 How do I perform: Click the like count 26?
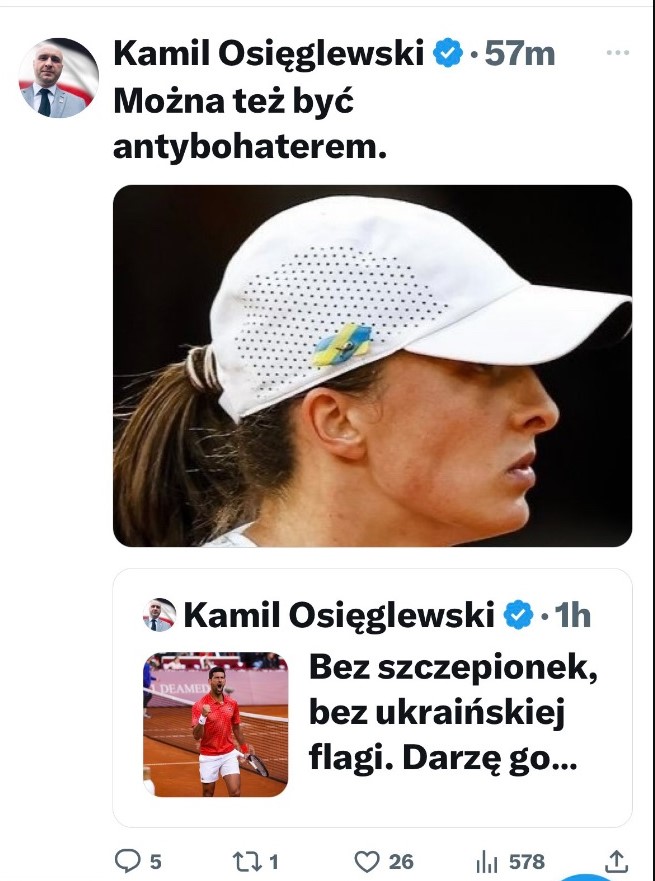point(401,861)
